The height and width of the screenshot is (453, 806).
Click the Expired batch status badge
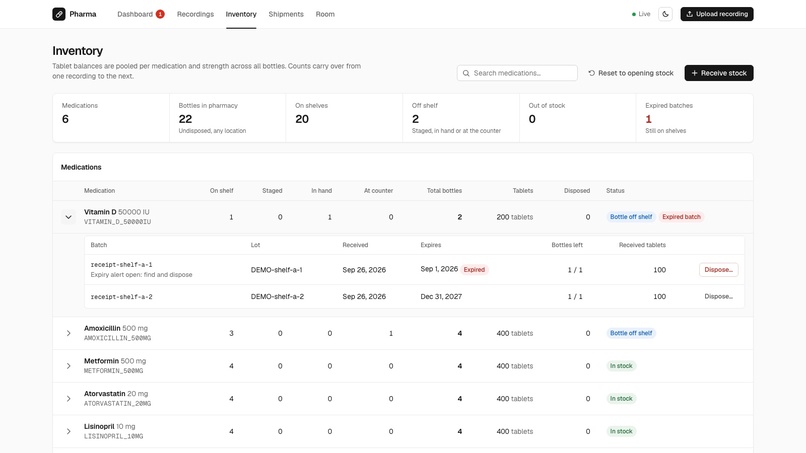681,217
